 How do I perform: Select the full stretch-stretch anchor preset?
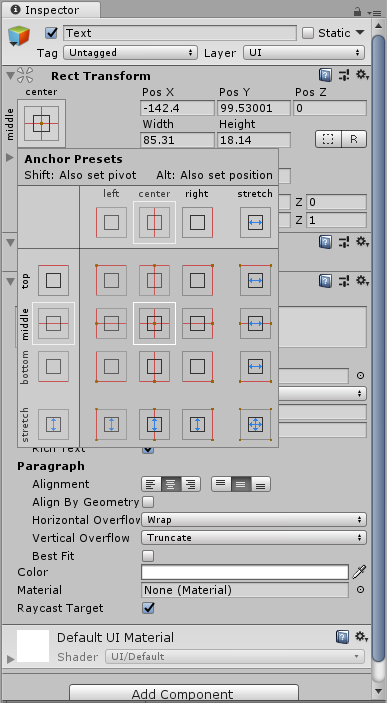pyautogui.click(x=255, y=424)
